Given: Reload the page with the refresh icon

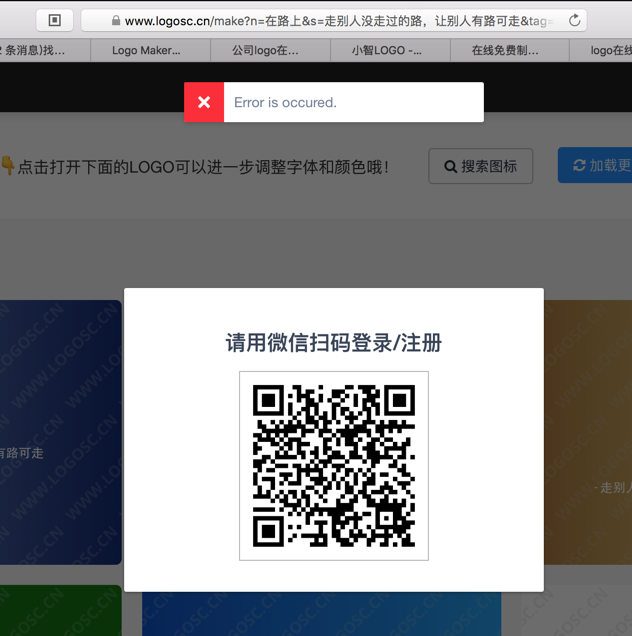Looking at the screenshot, I should click(x=574, y=20).
